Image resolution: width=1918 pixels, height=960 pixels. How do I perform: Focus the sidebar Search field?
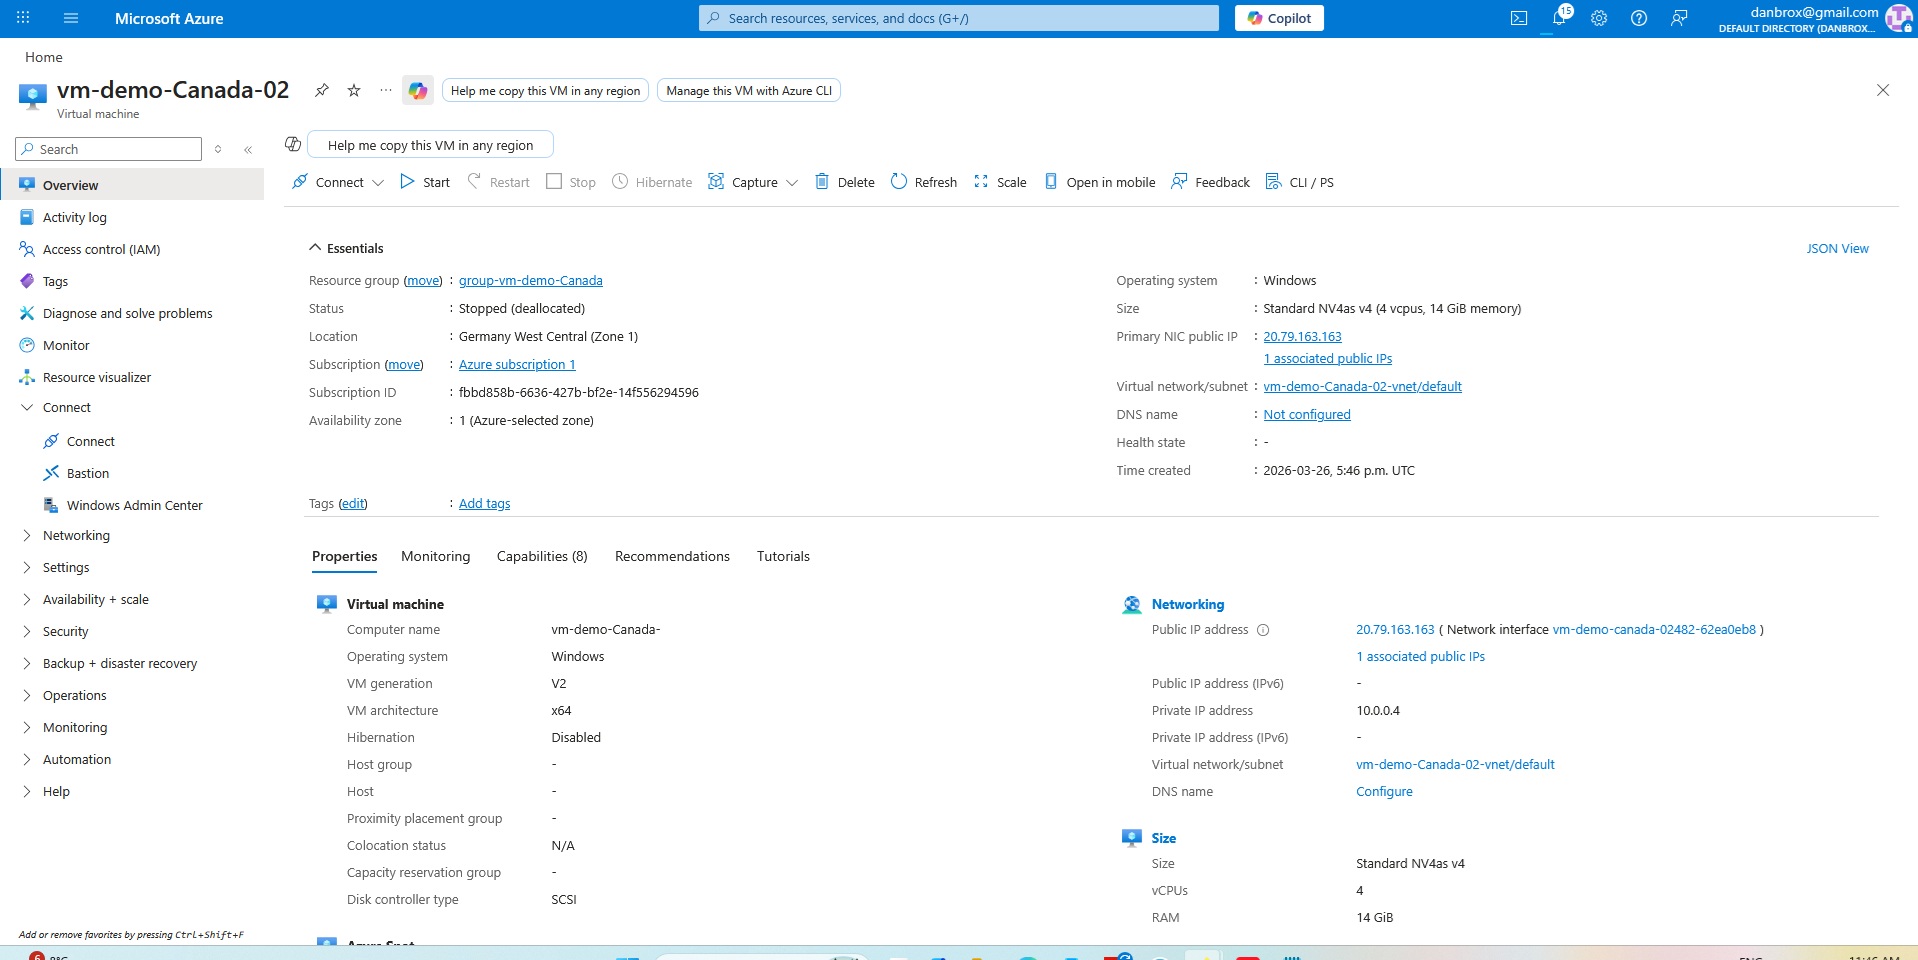click(109, 149)
